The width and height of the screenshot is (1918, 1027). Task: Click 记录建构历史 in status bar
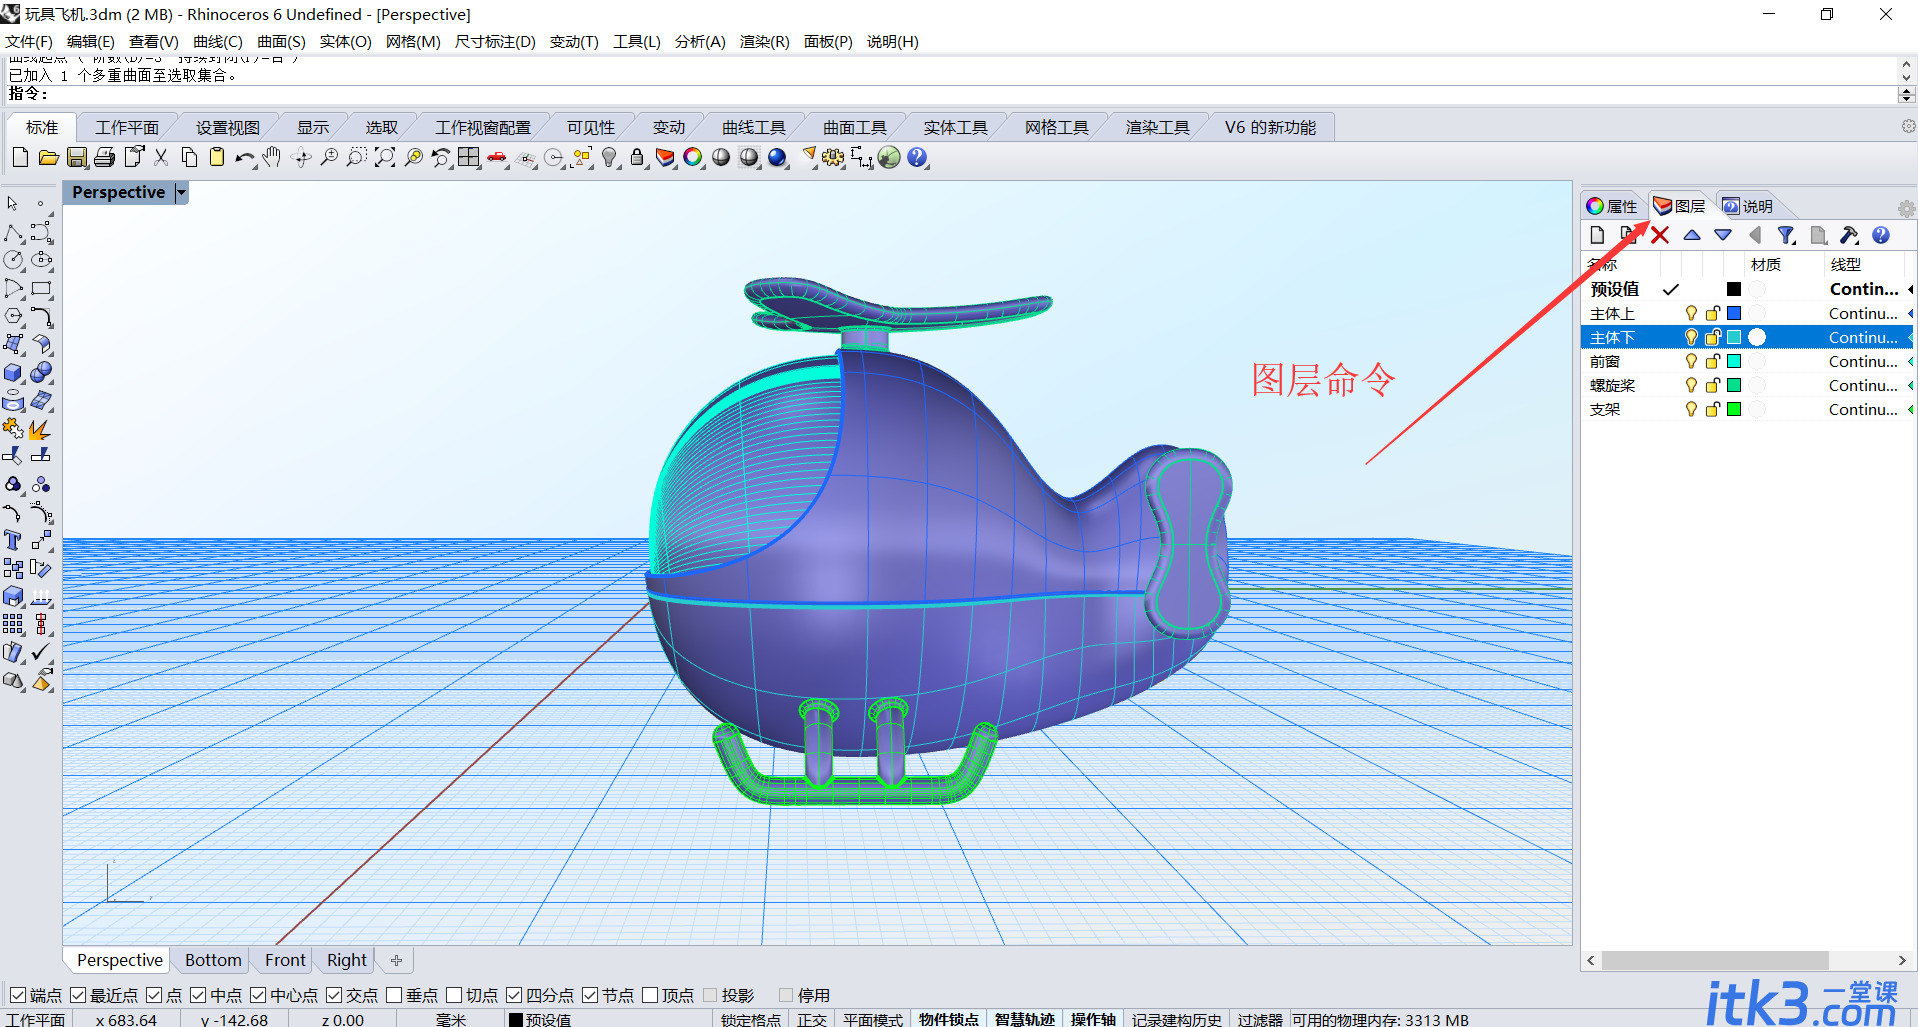coord(1176,1019)
